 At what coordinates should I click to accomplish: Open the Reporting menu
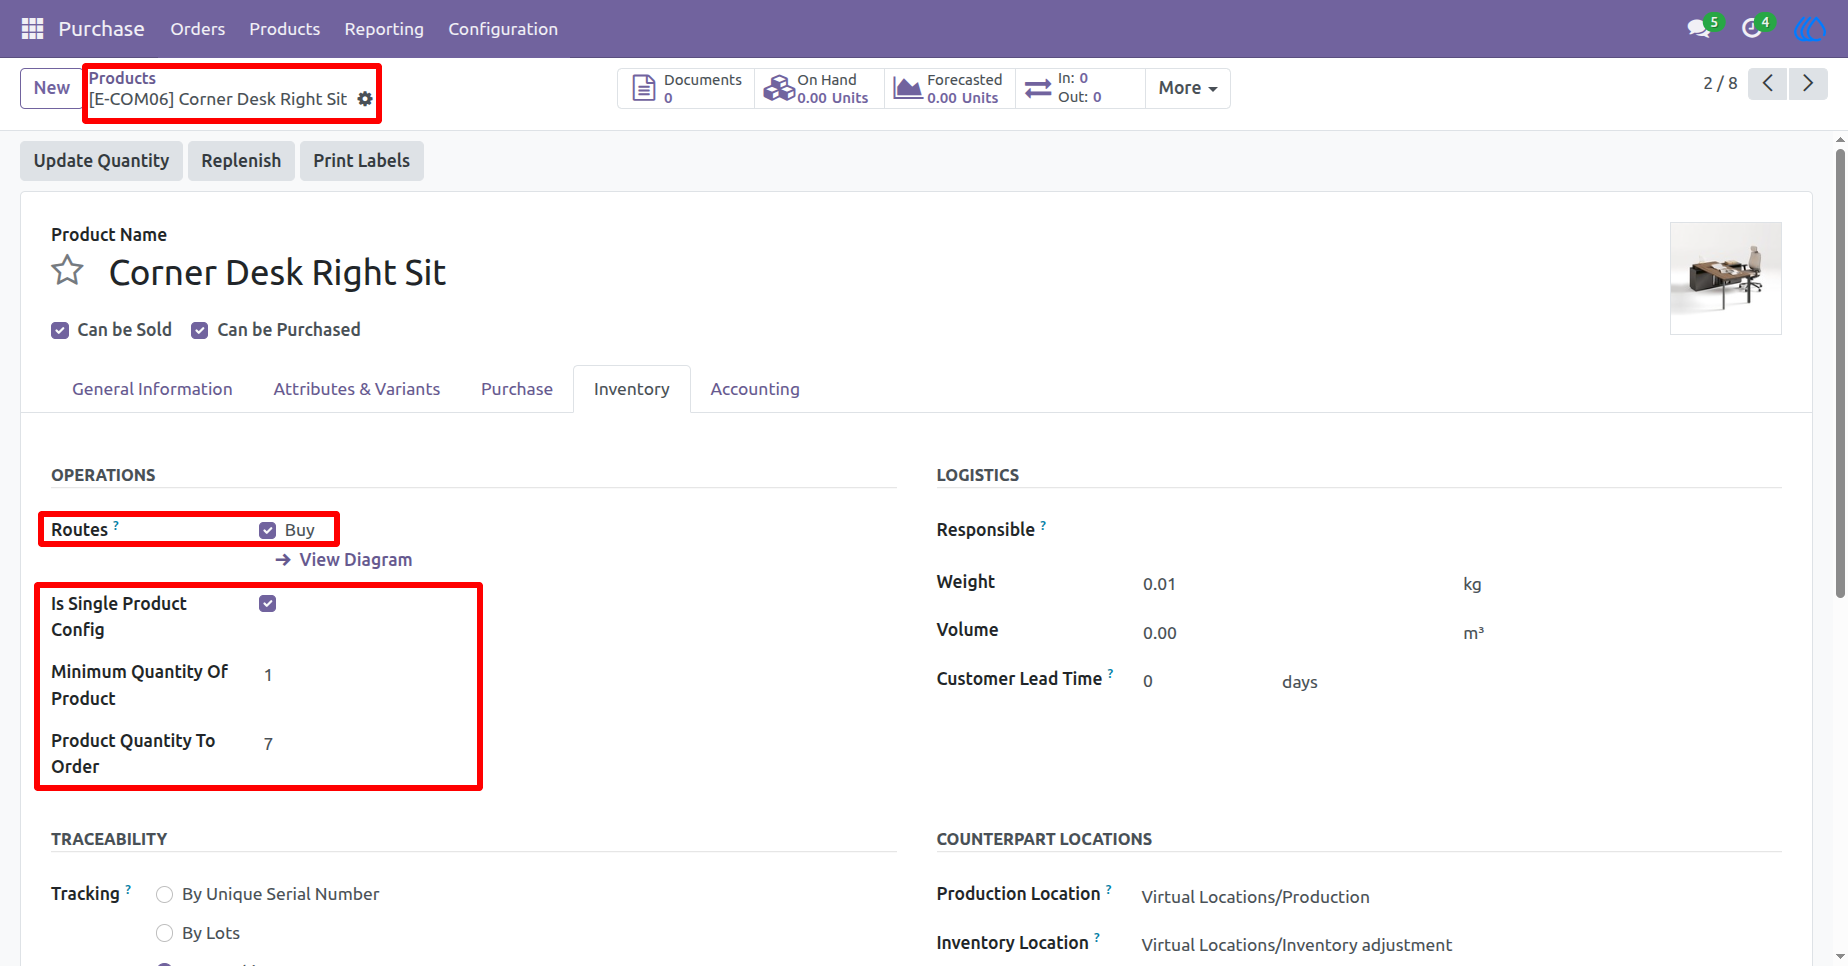point(384,29)
